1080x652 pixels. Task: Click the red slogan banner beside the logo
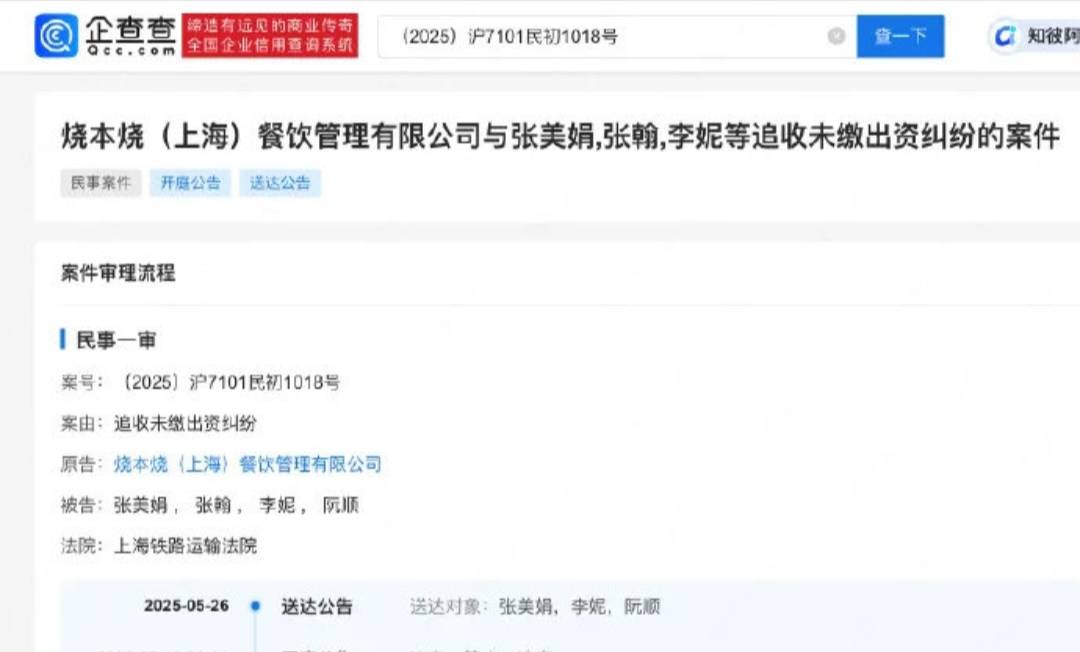[x=270, y=36]
